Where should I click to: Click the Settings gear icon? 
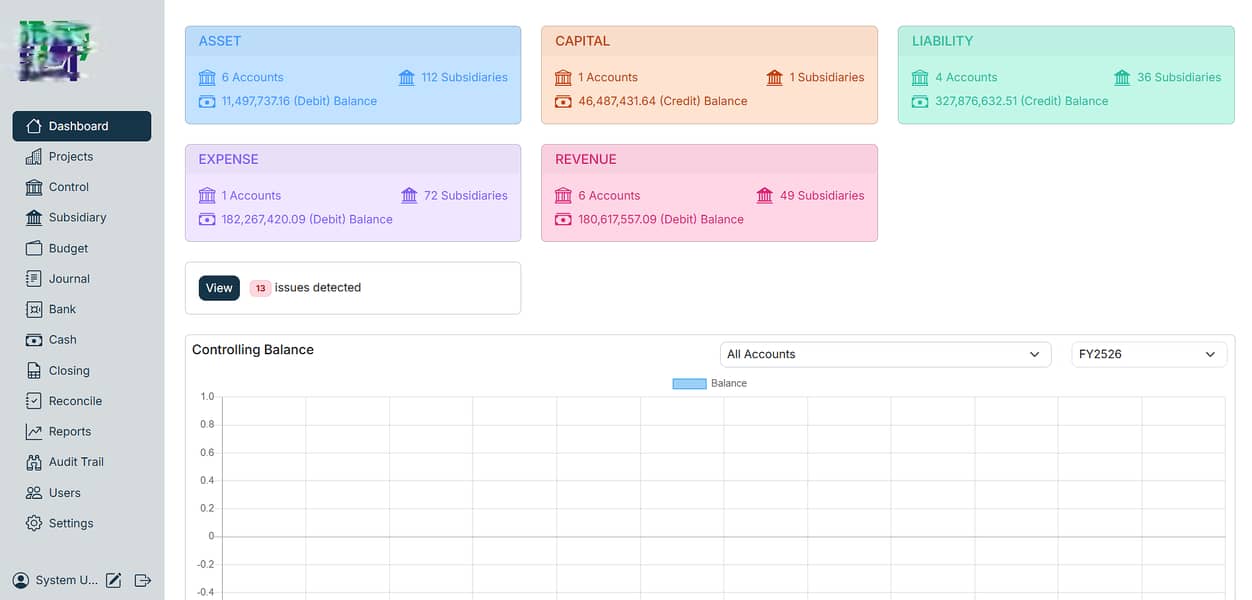(x=34, y=523)
